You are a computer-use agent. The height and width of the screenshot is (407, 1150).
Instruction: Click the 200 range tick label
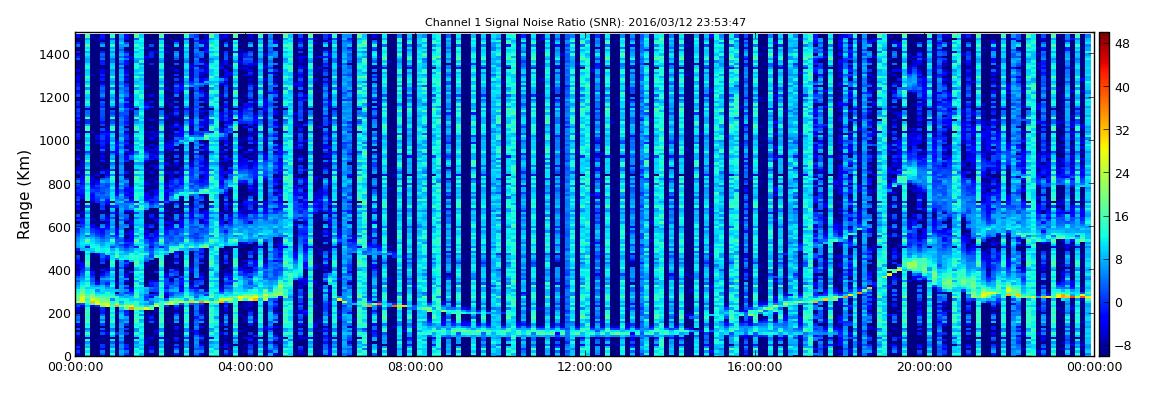(x=59, y=313)
